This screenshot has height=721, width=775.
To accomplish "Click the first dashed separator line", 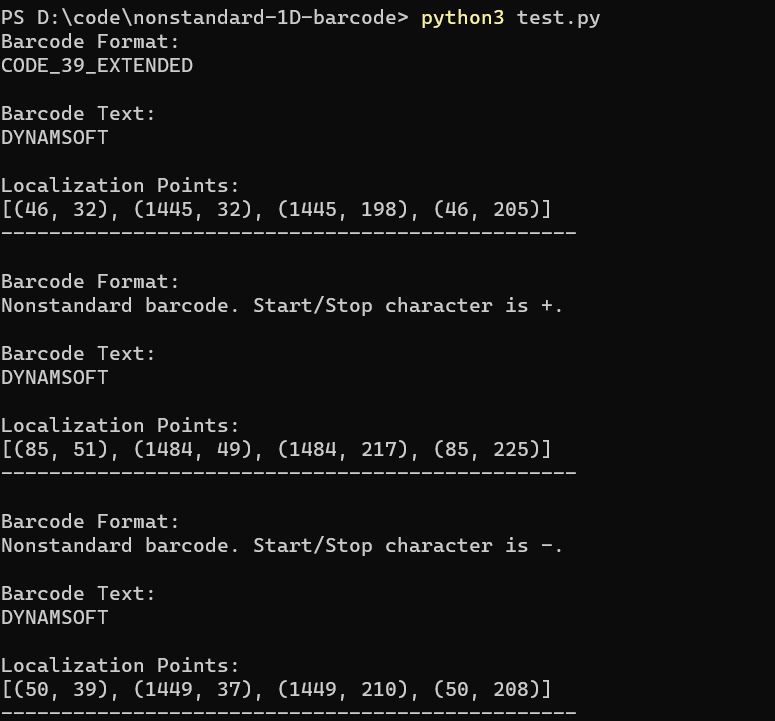I will click(x=288, y=233).
